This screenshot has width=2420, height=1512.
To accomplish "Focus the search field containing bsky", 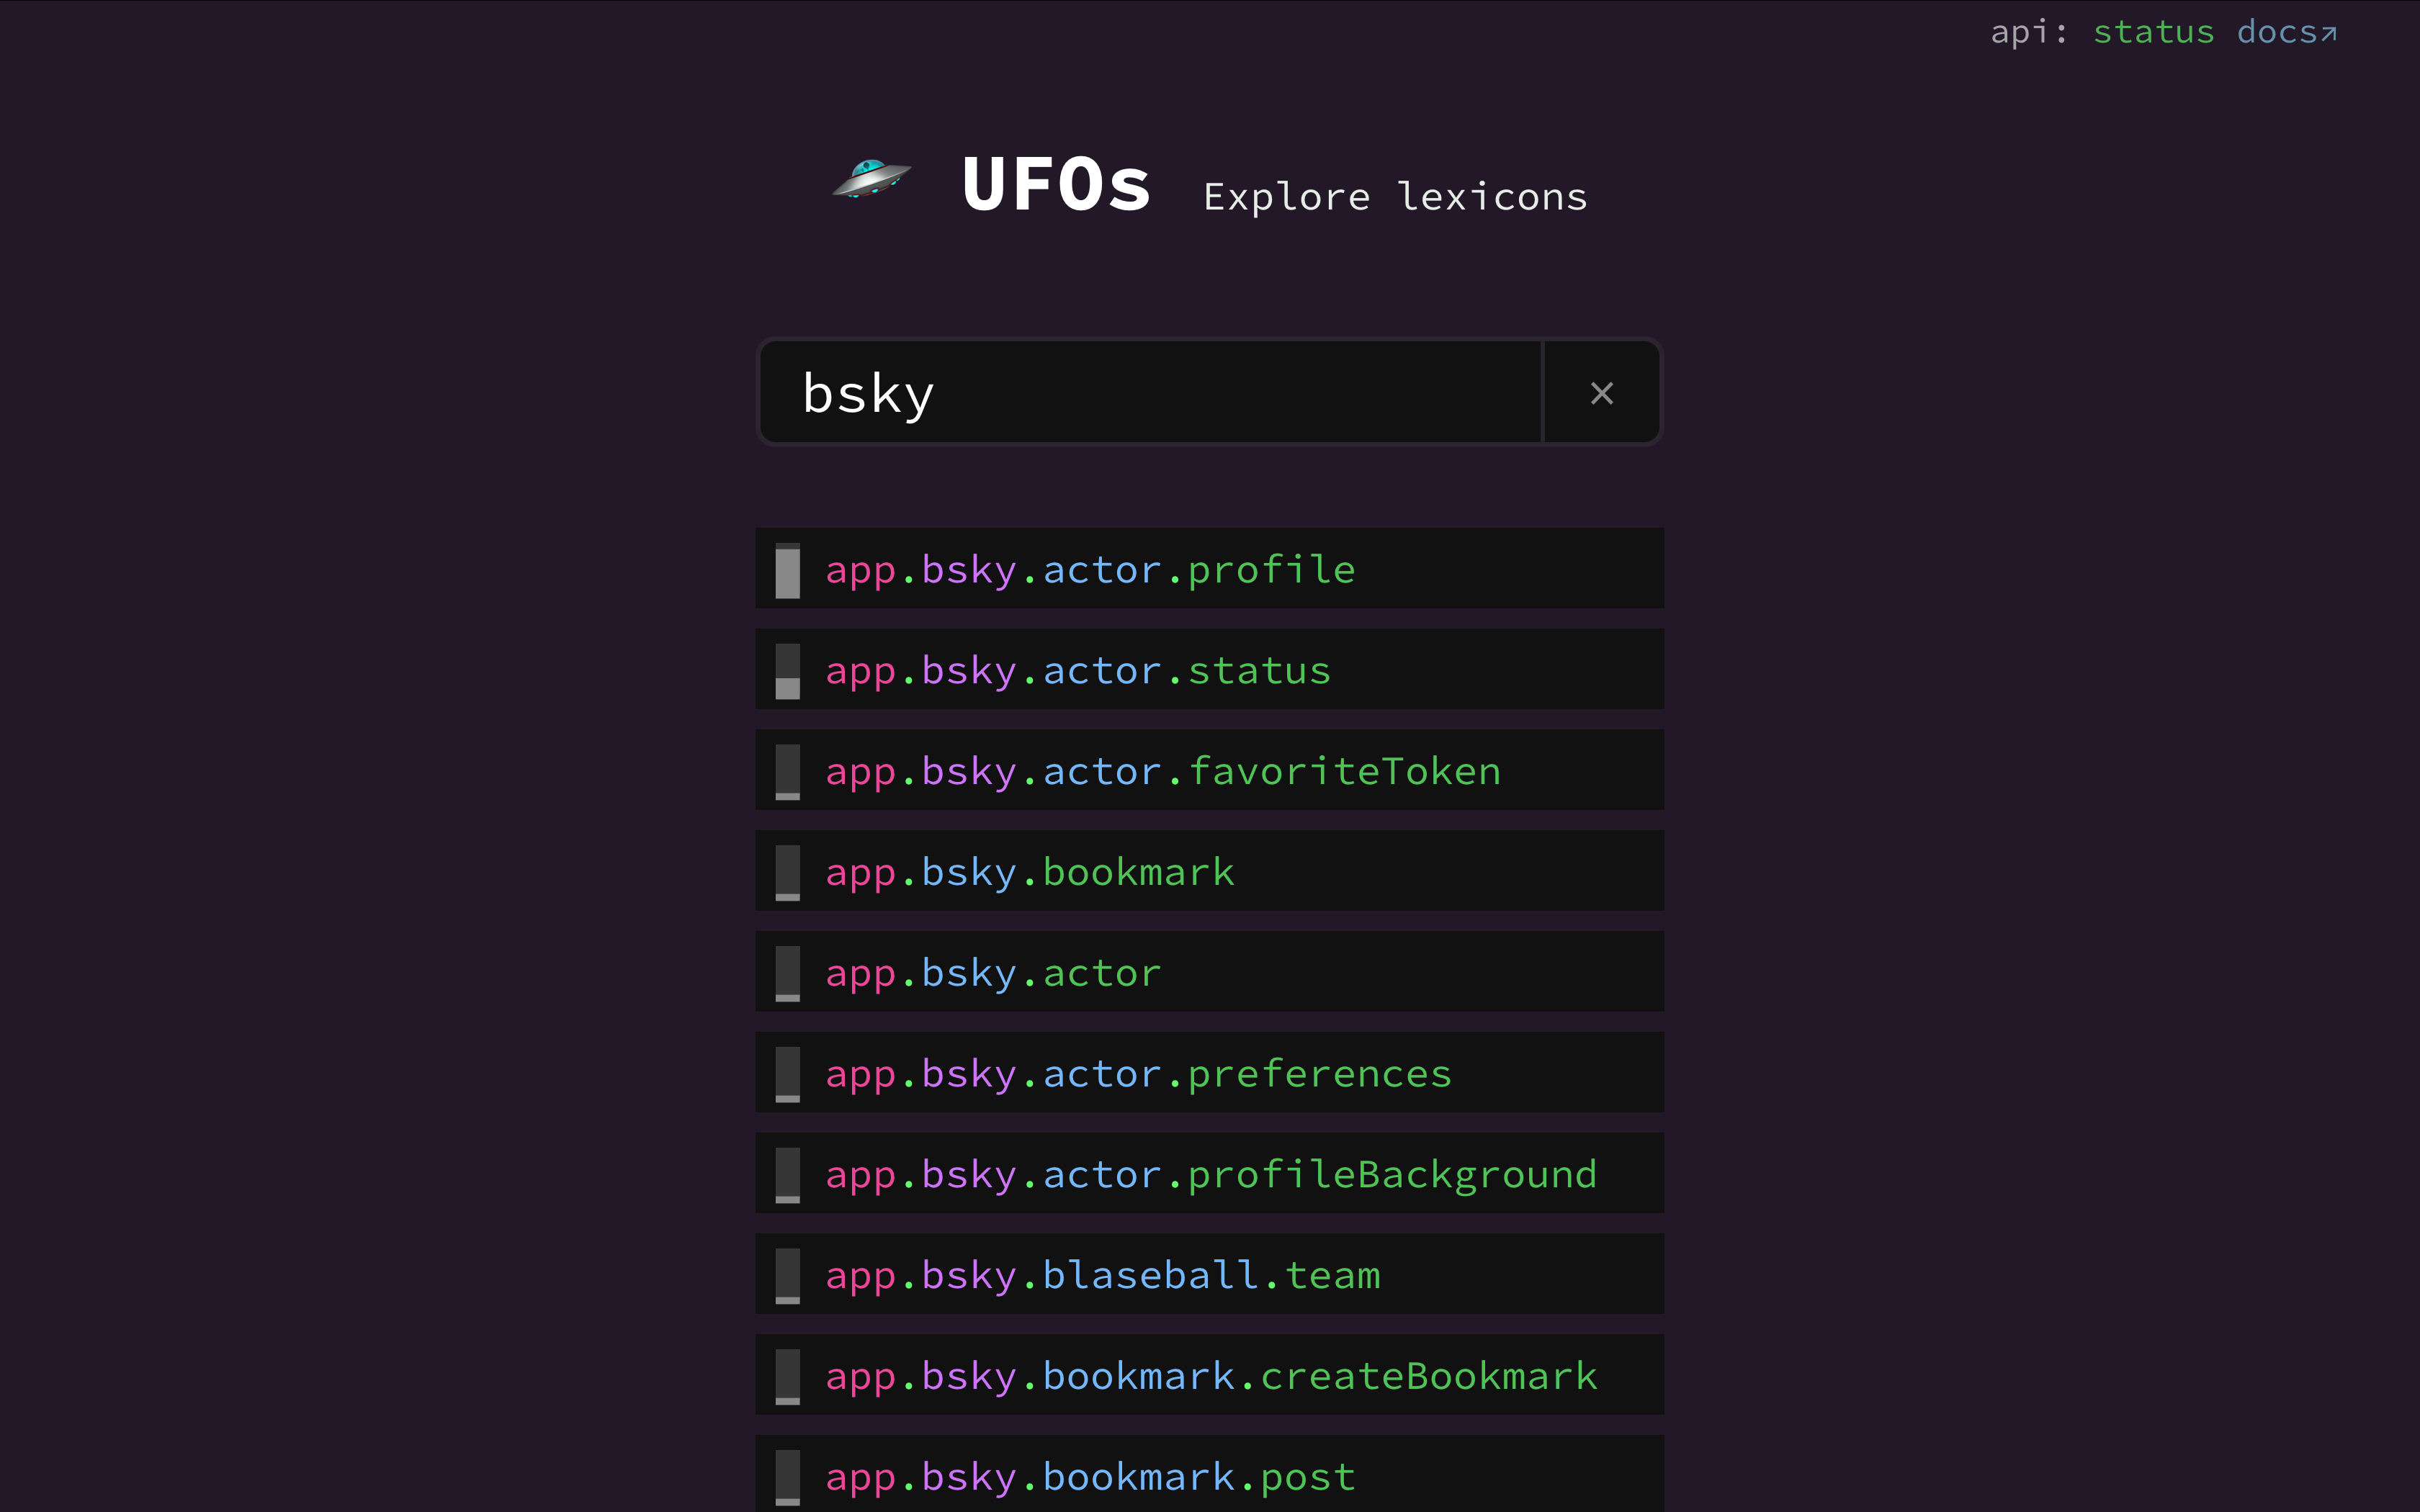I will [x=1150, y=393].
